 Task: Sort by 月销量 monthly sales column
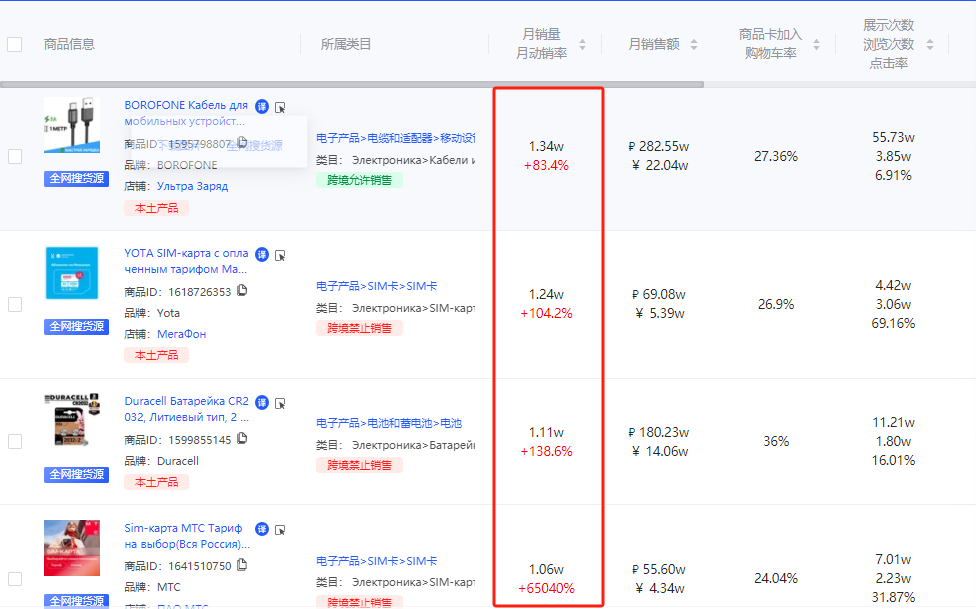(583, 44)
